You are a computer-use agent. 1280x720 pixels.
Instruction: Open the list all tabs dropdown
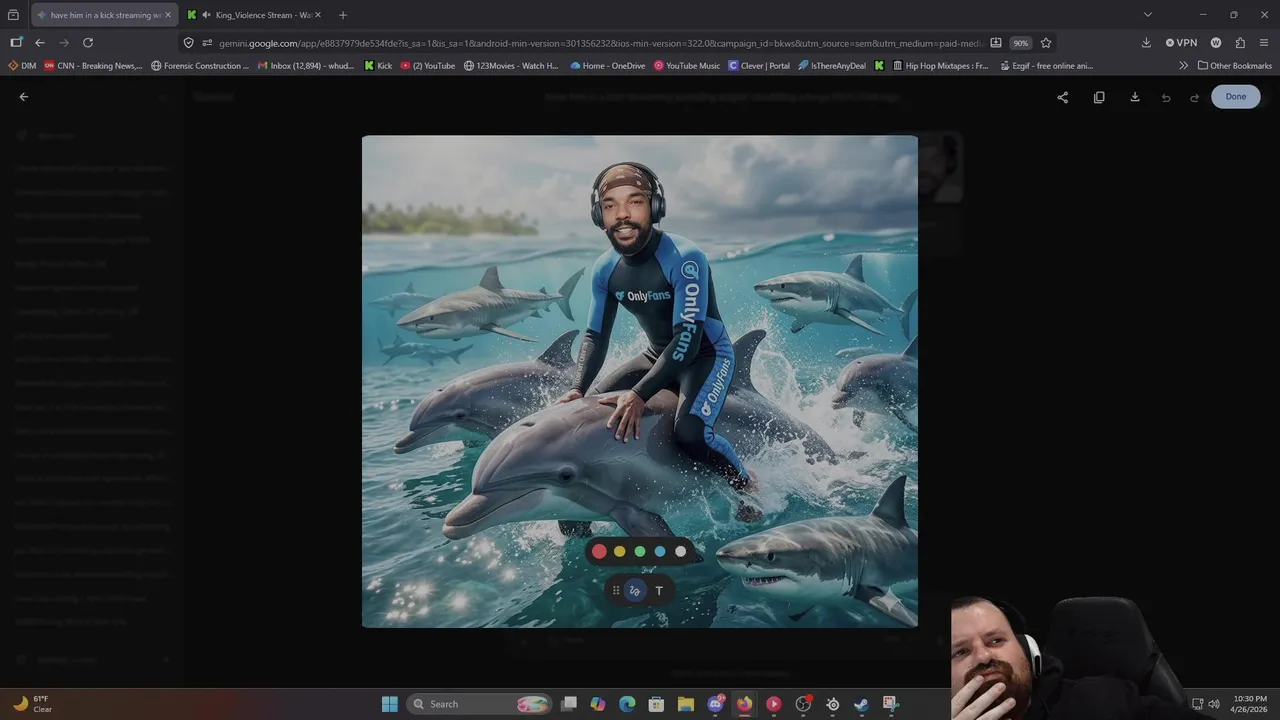(1148, 15)
